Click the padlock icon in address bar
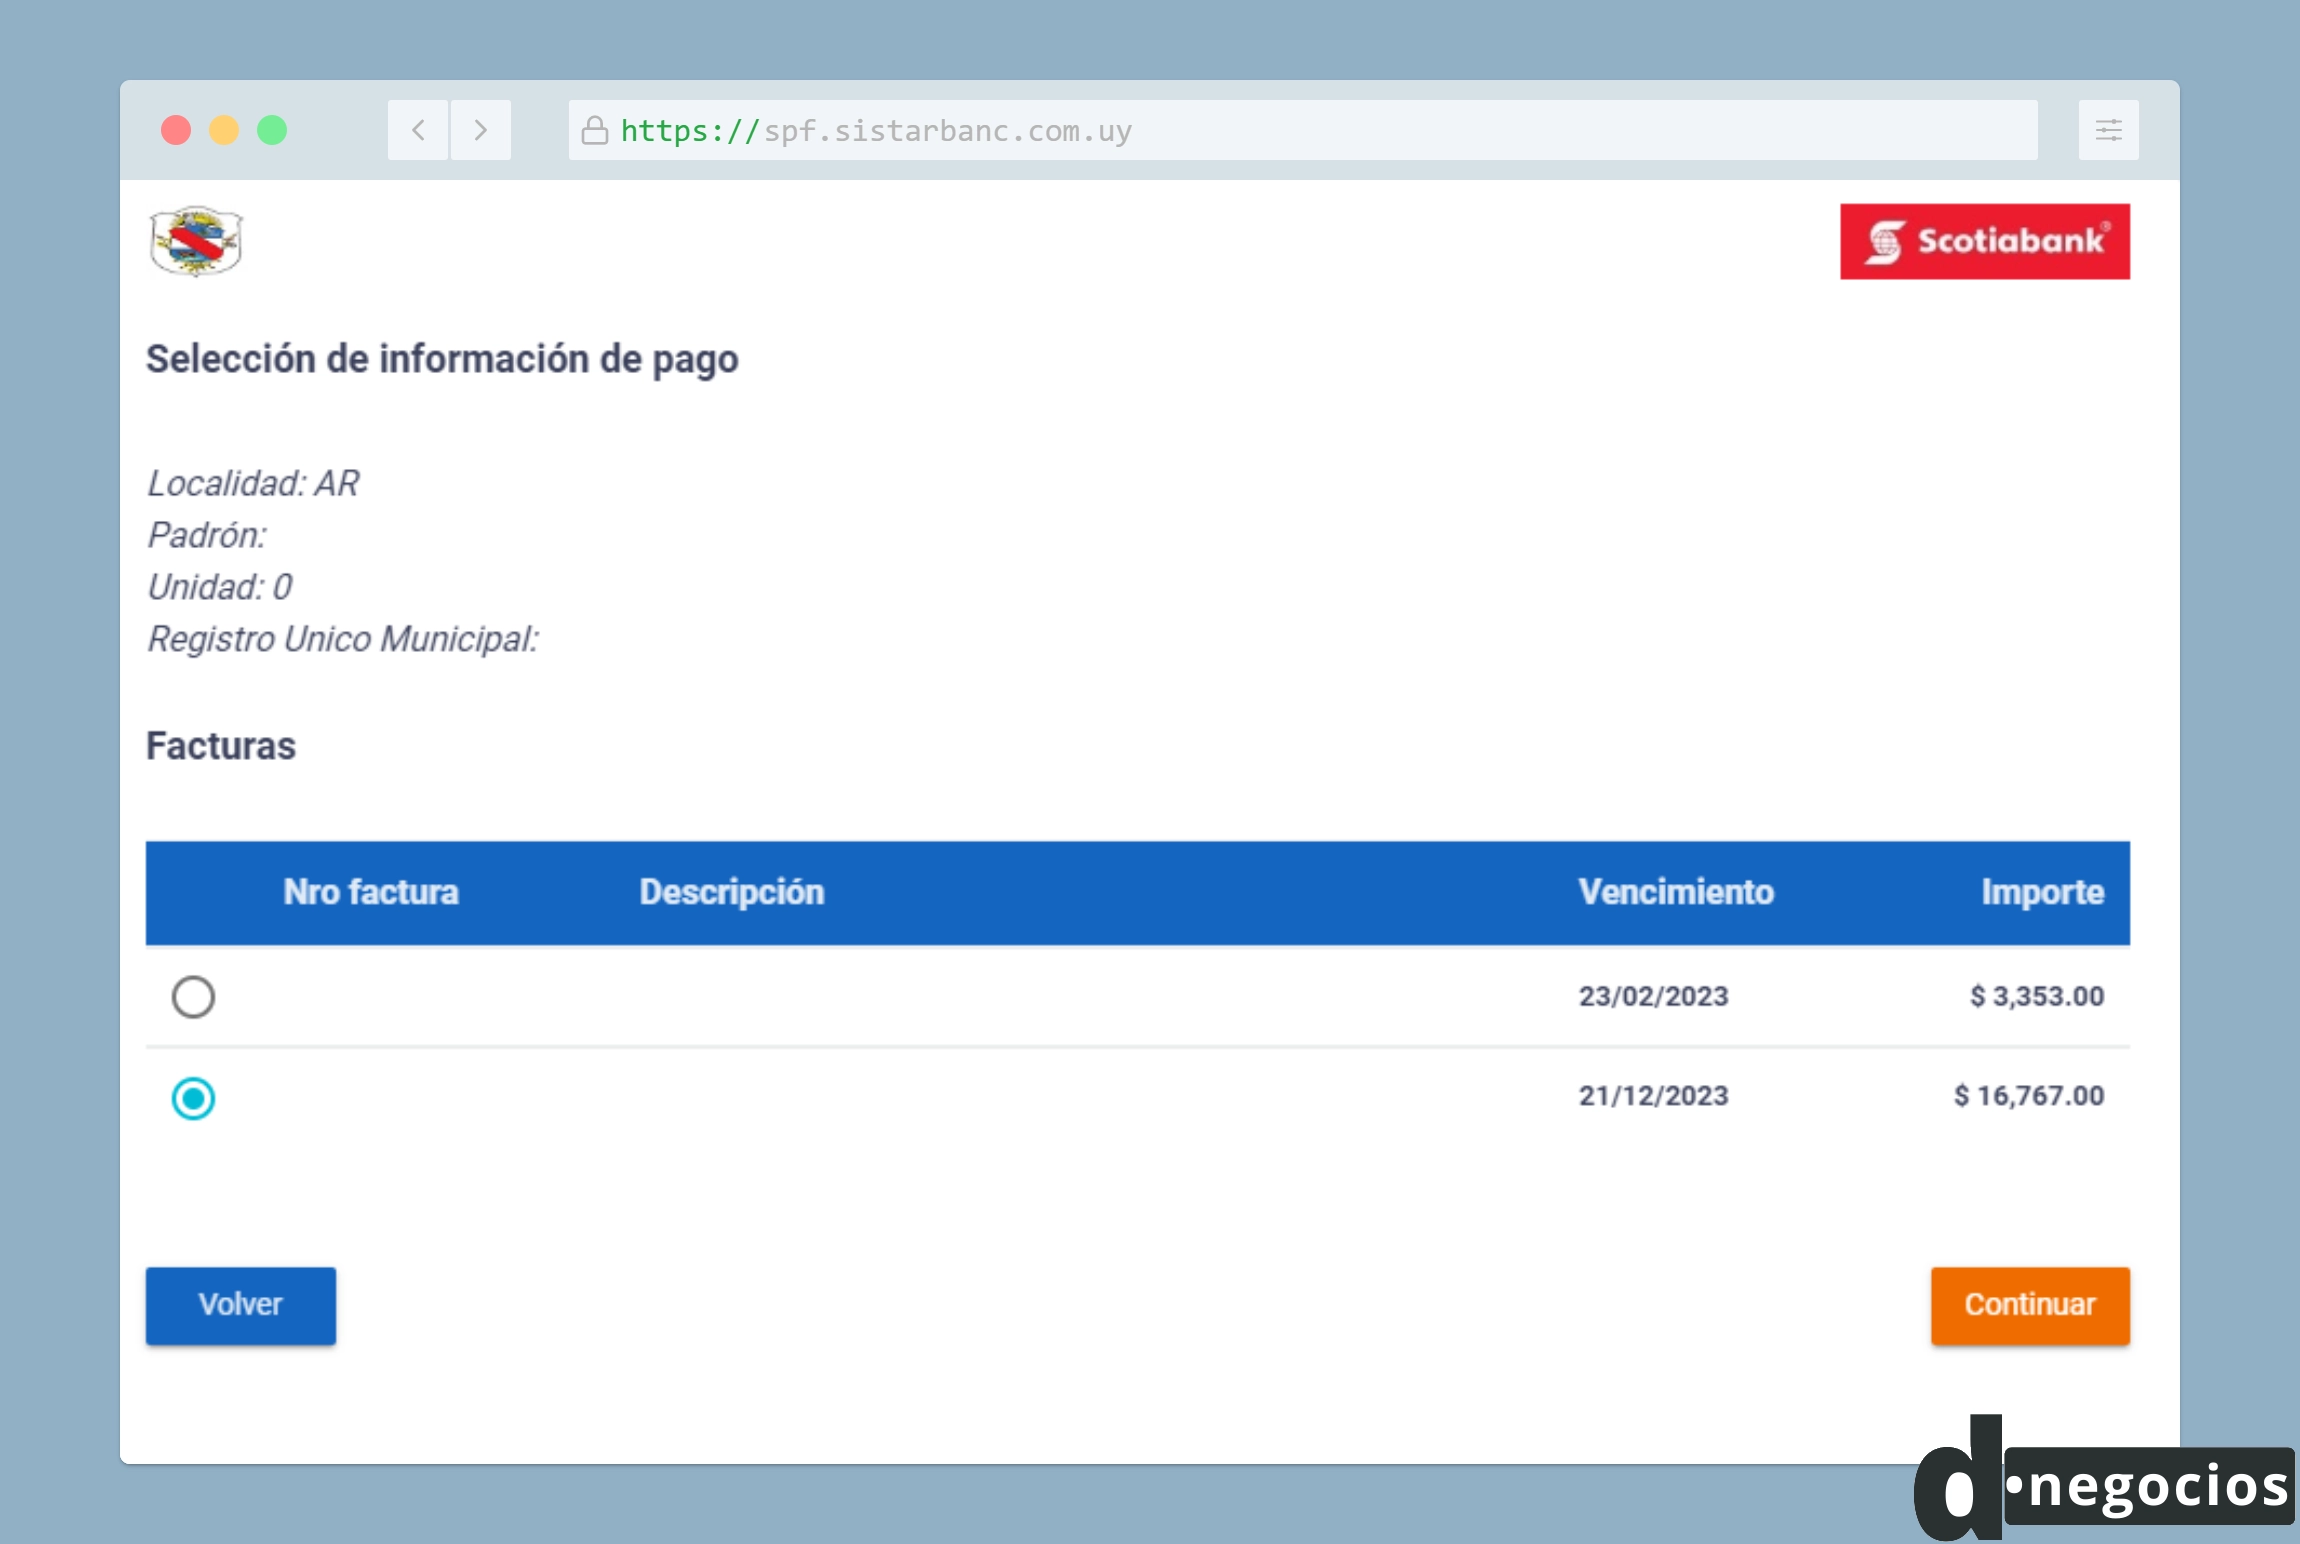The height and width of the screenshot is (1544, 2300). click(x=595, y=130)
